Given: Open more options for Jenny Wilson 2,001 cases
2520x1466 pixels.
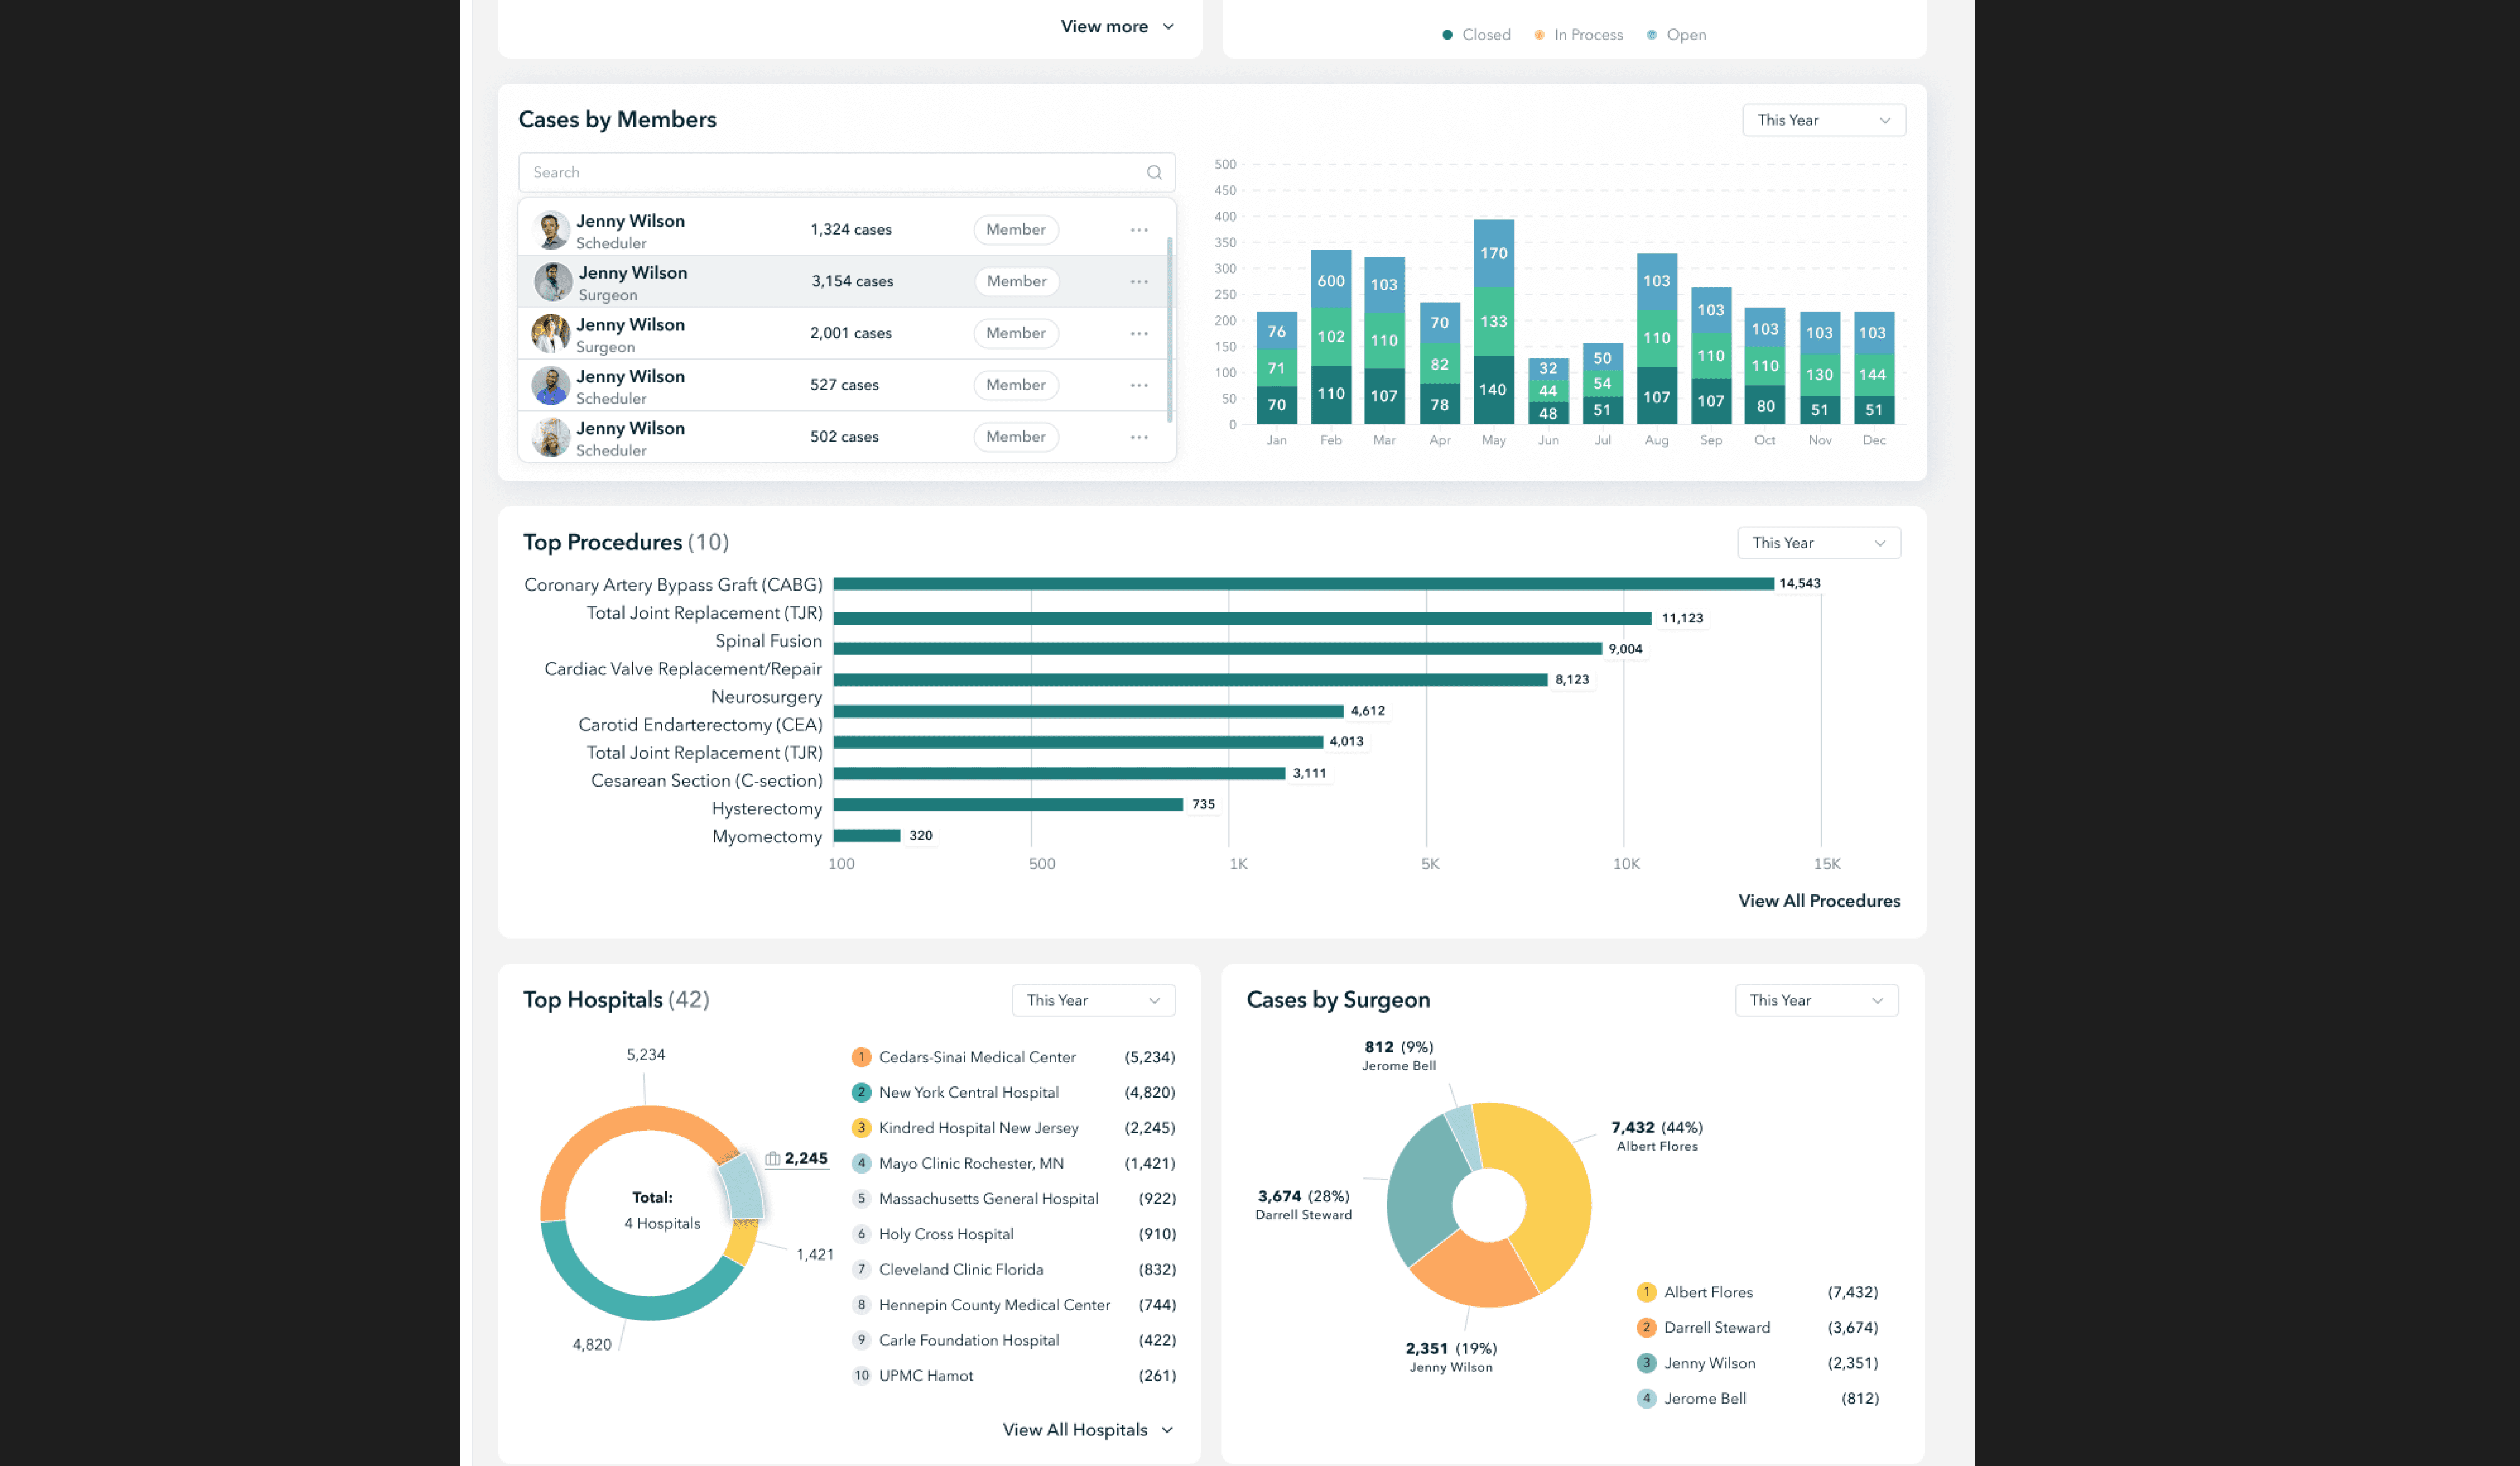Looking at the screenshot, I should 1139,334.
